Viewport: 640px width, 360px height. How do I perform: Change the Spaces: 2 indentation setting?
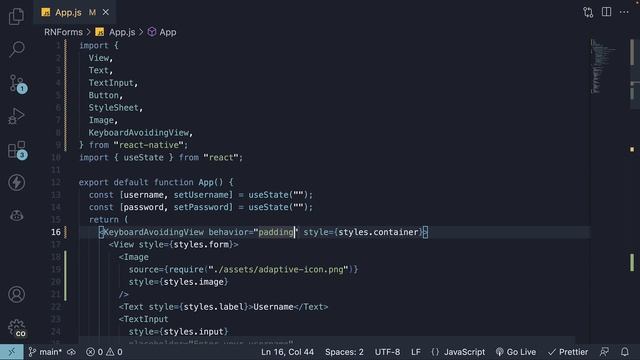point(344,352)
